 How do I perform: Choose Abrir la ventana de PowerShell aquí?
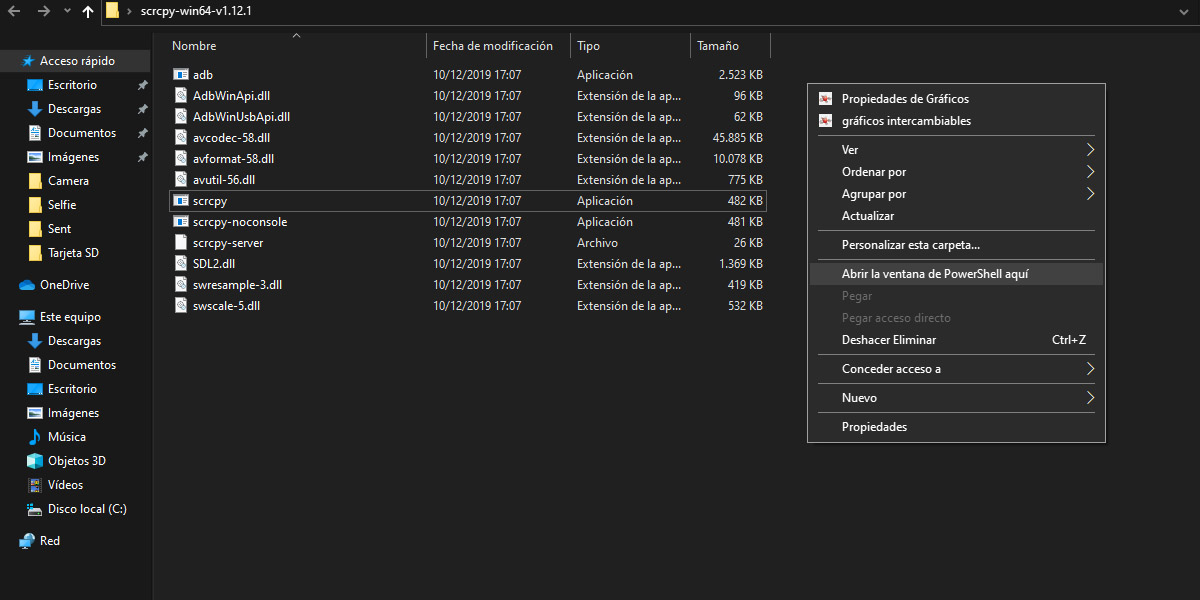pos(935,274)
